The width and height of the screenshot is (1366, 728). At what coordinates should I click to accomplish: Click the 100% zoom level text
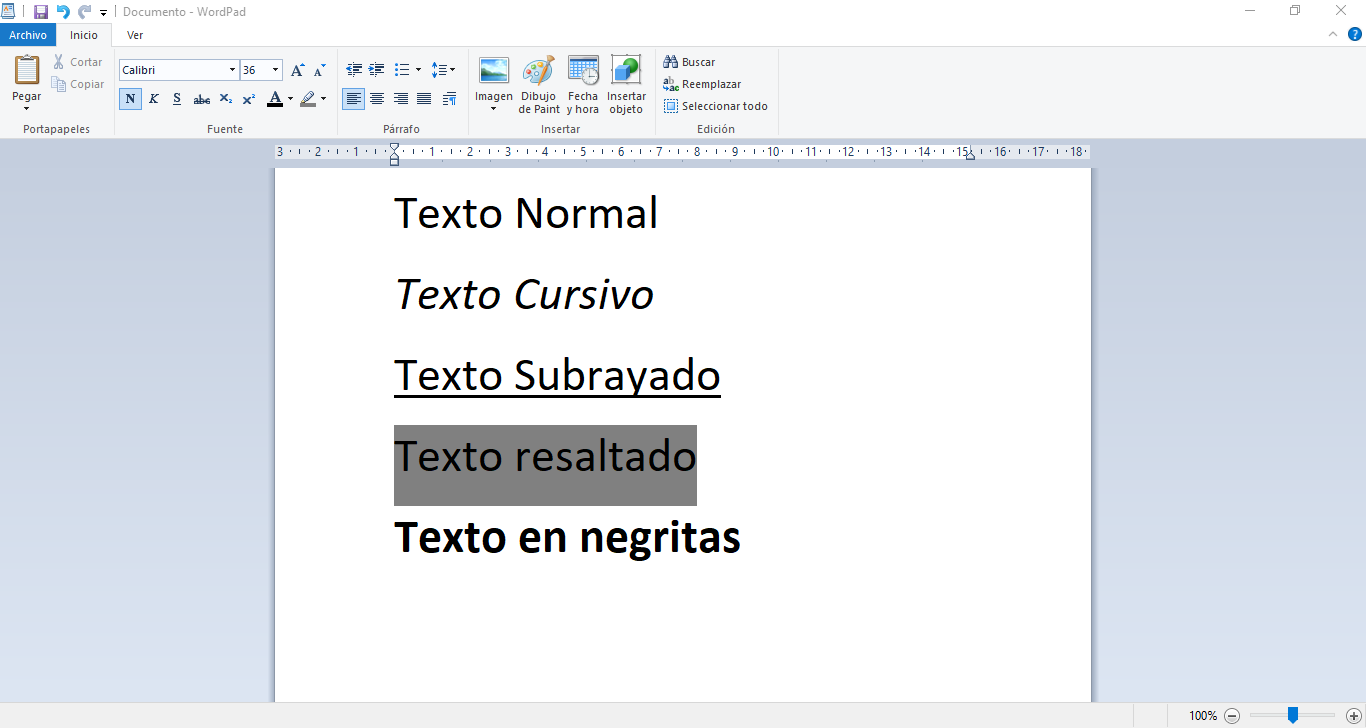tap(1203, 716)
